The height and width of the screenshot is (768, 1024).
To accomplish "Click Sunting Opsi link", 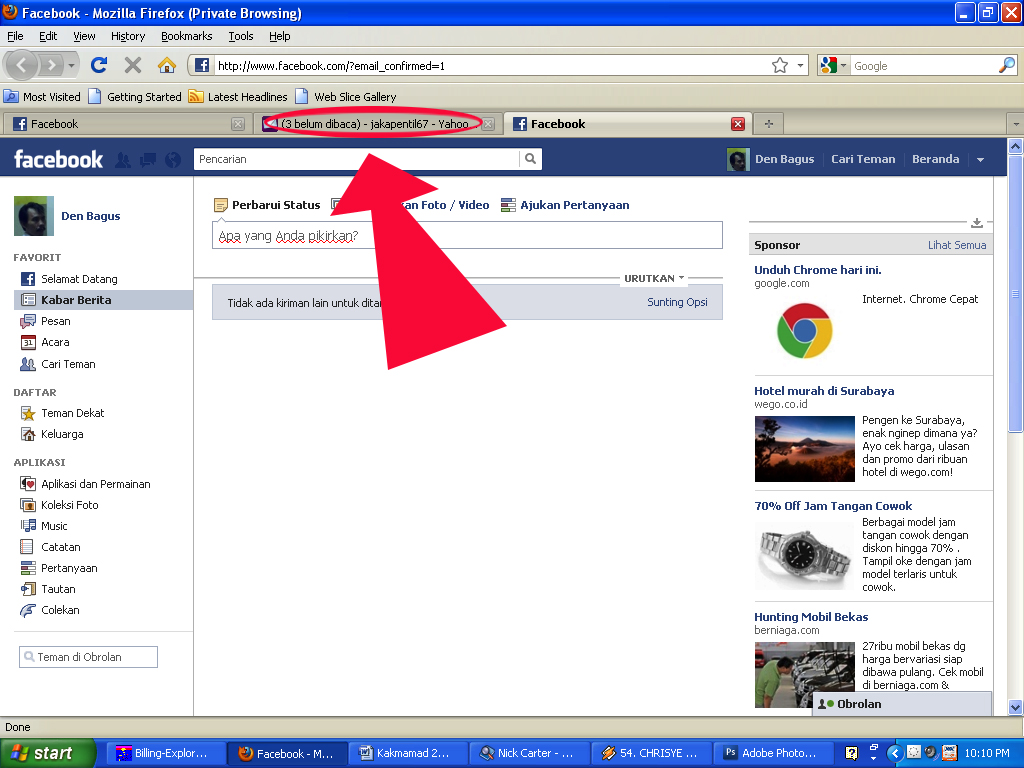I will (677, 302).
